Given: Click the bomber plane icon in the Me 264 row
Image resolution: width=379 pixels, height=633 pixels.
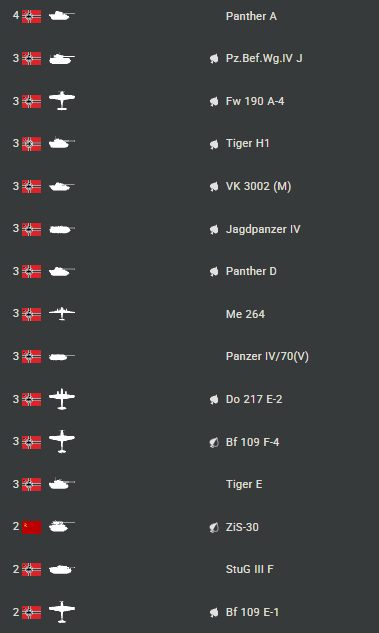Looking at the screenshot, I should 62,313.
